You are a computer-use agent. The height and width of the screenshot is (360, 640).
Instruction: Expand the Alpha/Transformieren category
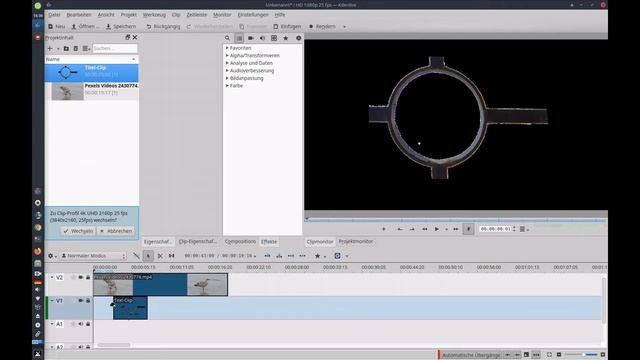(x=227, y=56)
